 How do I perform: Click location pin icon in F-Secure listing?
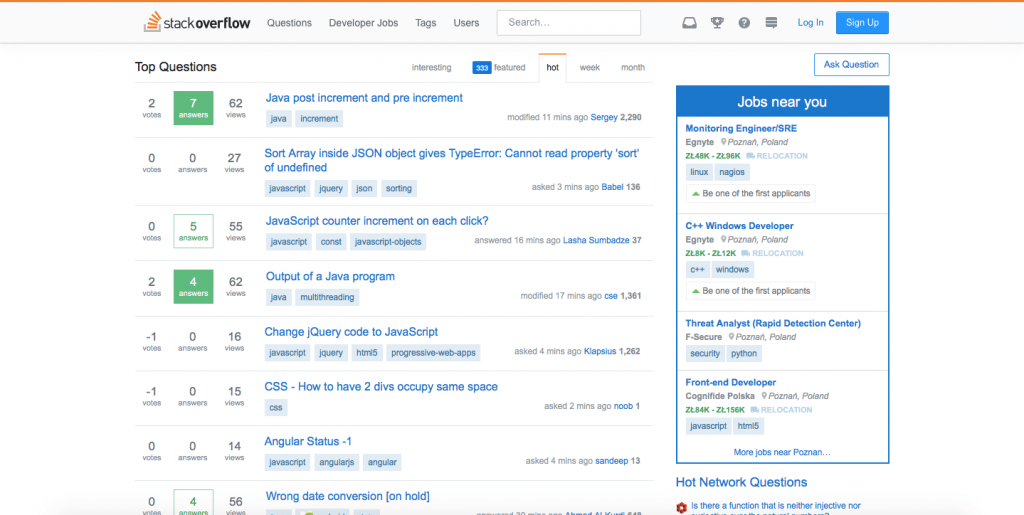pyautogui.click(x=731, y=337)
